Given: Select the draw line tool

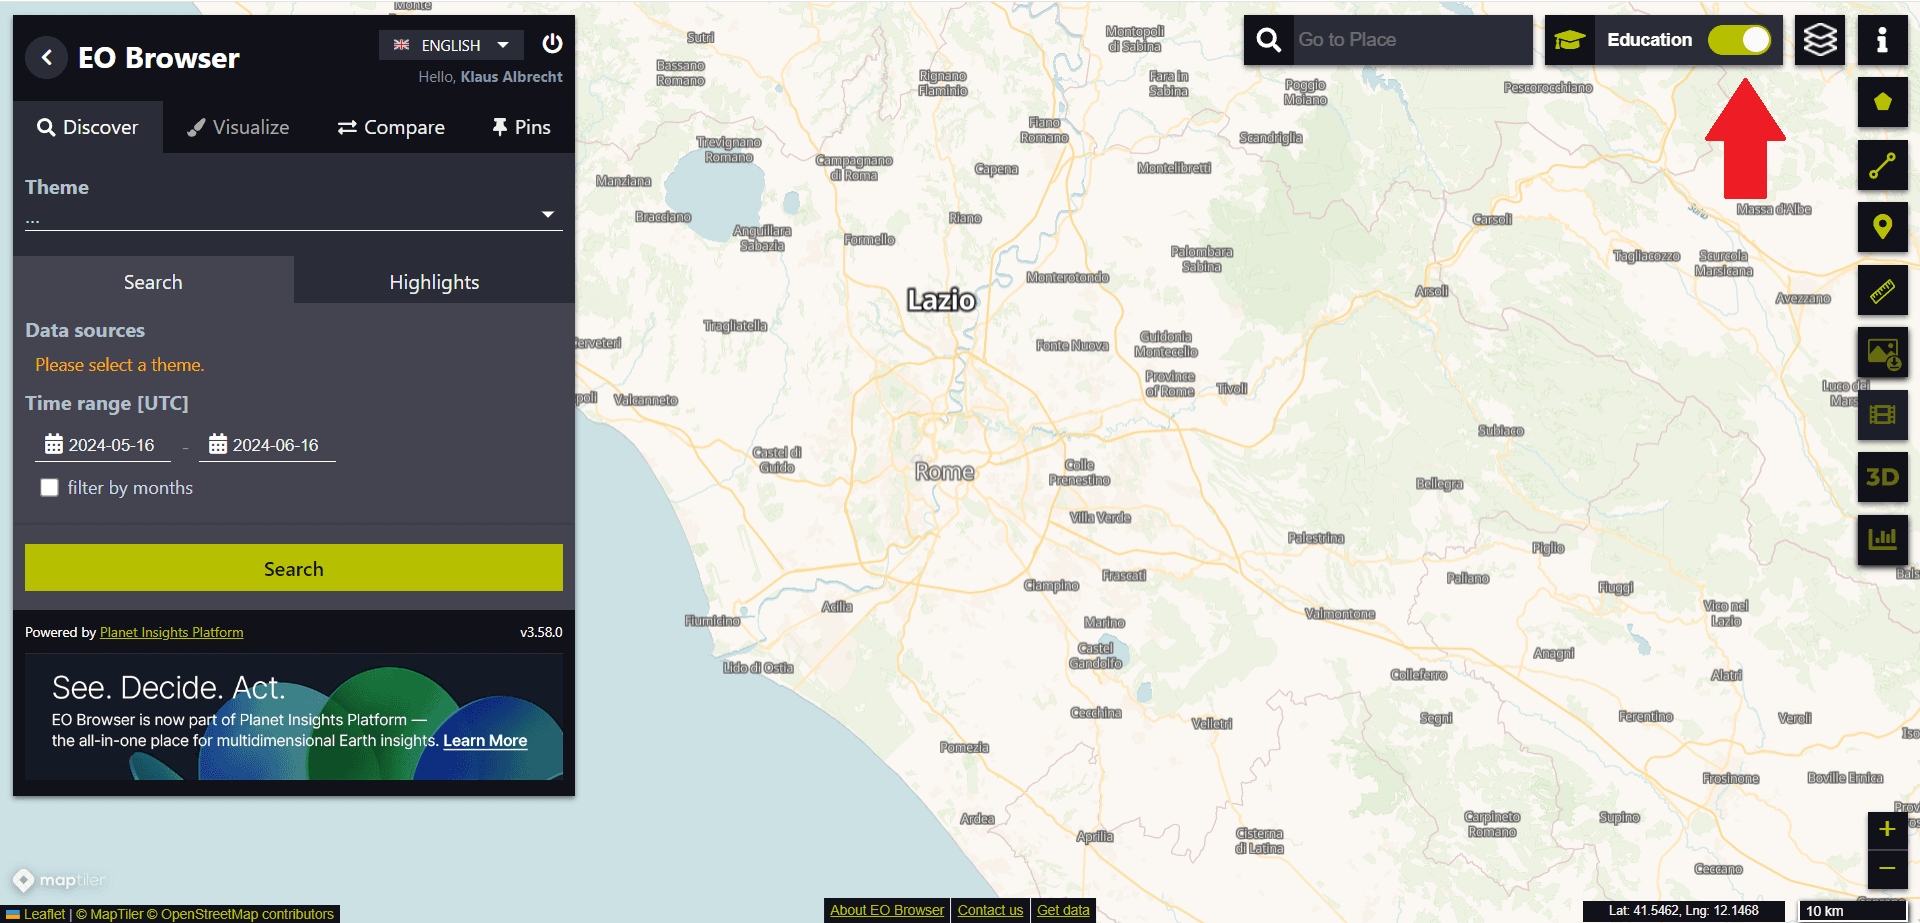Looking at the screenshot, I should click(1882, 165).
